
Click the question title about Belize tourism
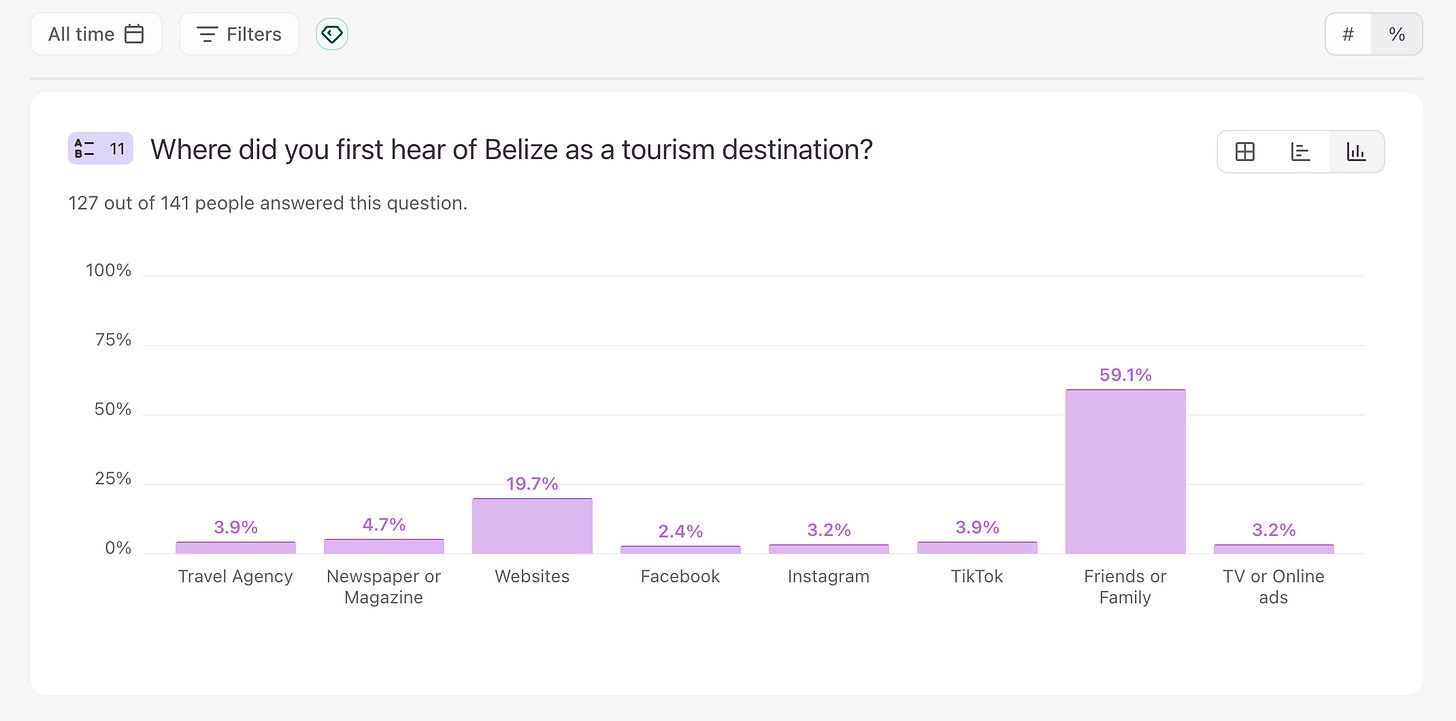[x=511, y=150]
